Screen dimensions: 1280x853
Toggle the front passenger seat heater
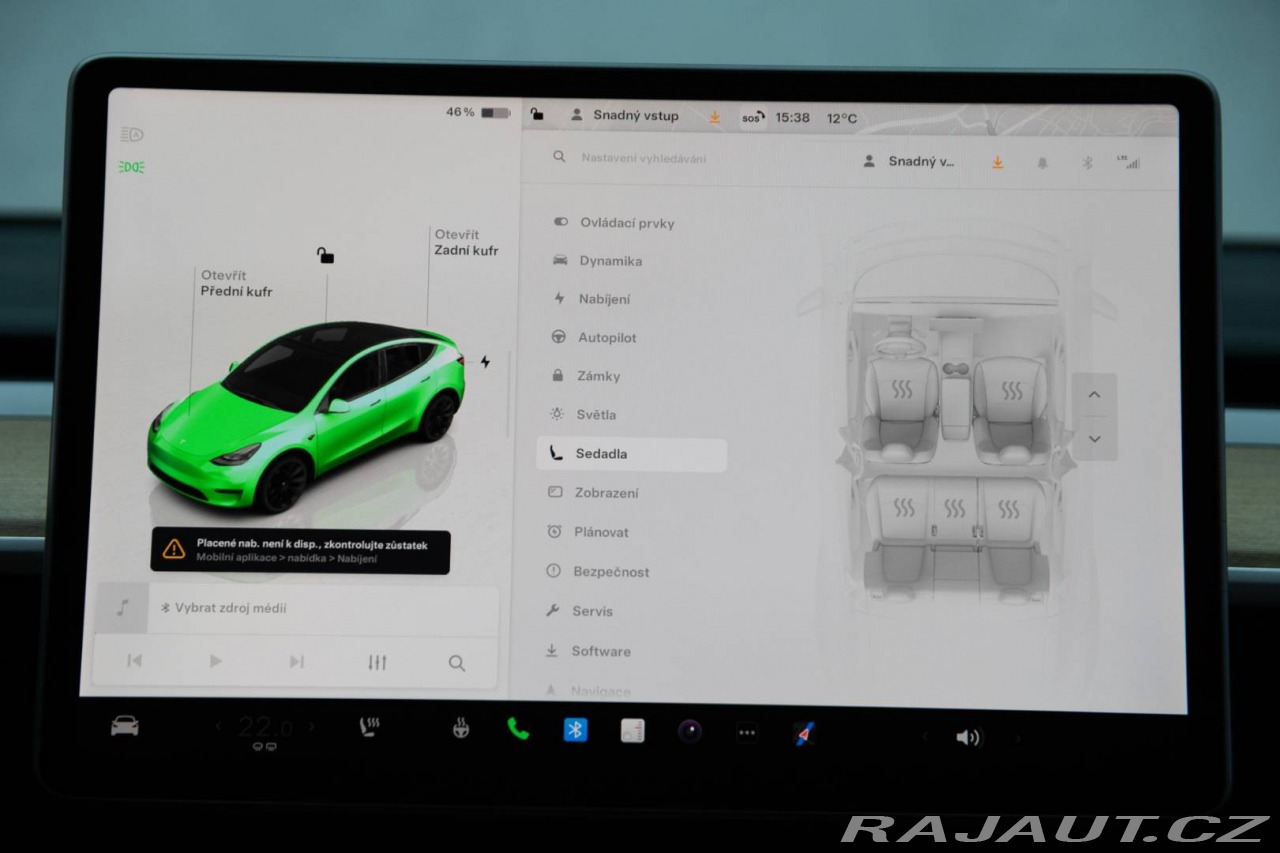1012,391
